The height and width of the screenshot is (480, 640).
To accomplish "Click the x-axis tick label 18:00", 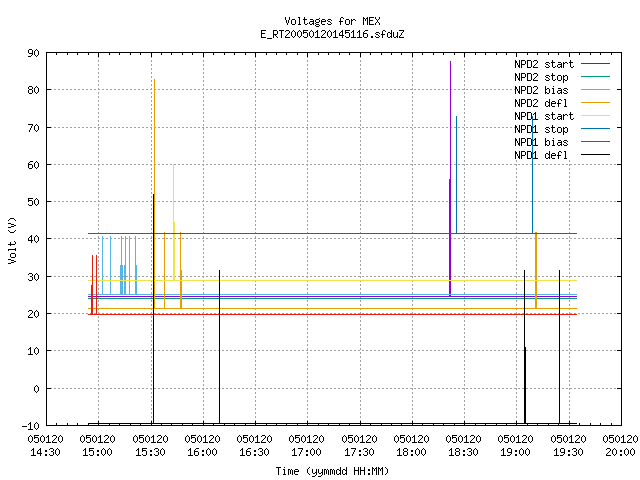I will 411,452.
